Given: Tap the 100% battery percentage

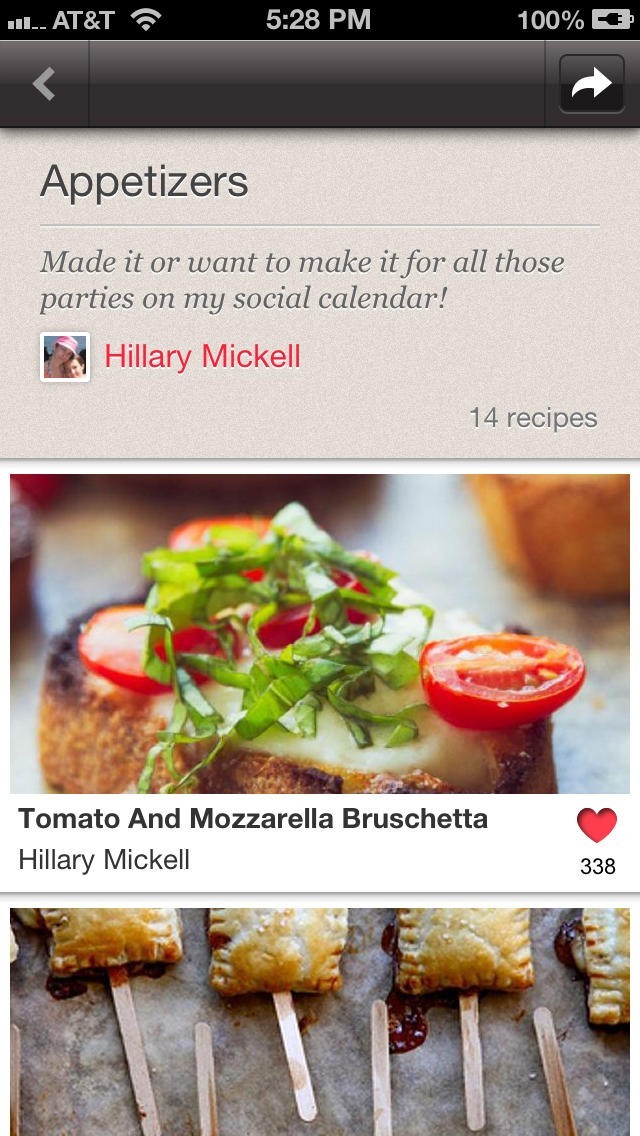Looking at the screenshot, I should [x=550, y=19].
